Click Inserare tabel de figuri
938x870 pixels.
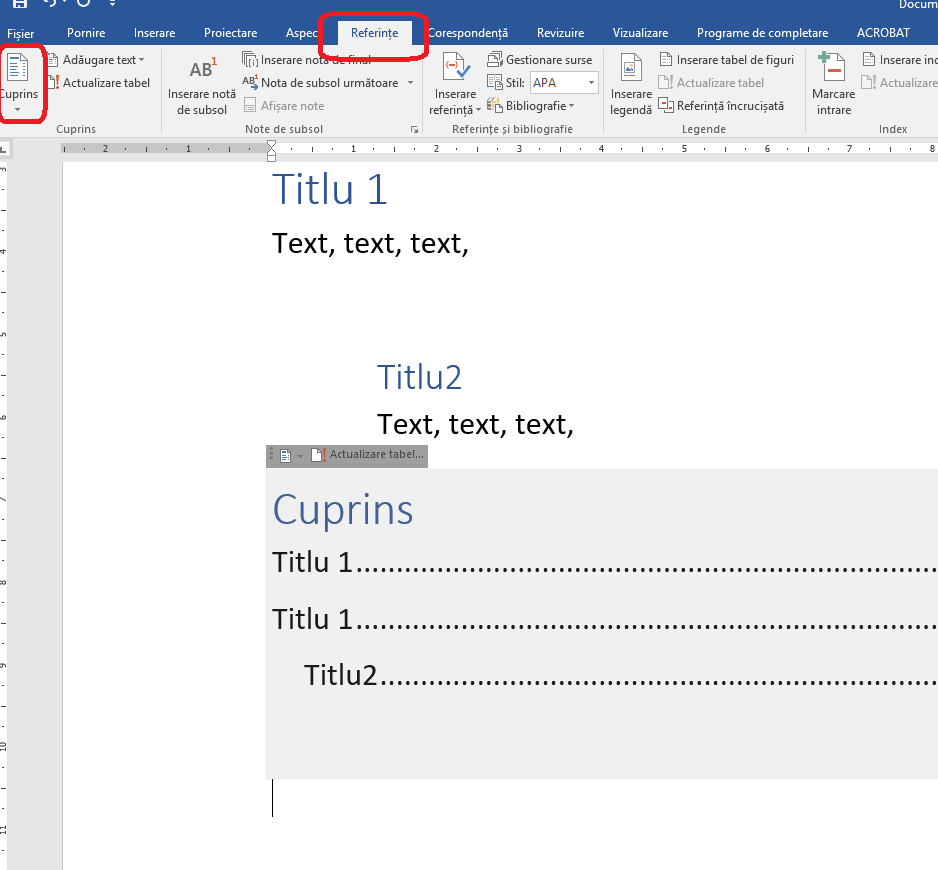[726, 60]
